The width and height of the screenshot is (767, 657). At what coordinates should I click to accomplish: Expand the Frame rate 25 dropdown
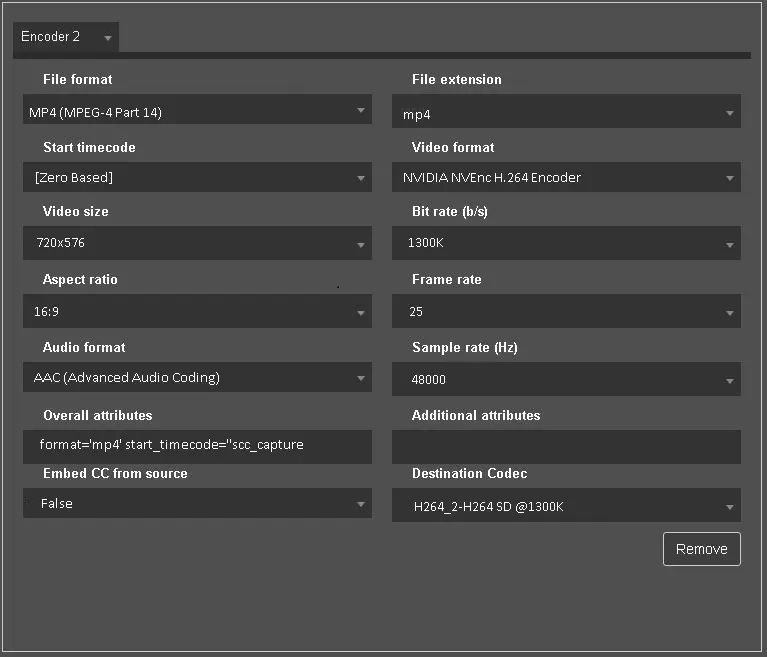(565, 312)
